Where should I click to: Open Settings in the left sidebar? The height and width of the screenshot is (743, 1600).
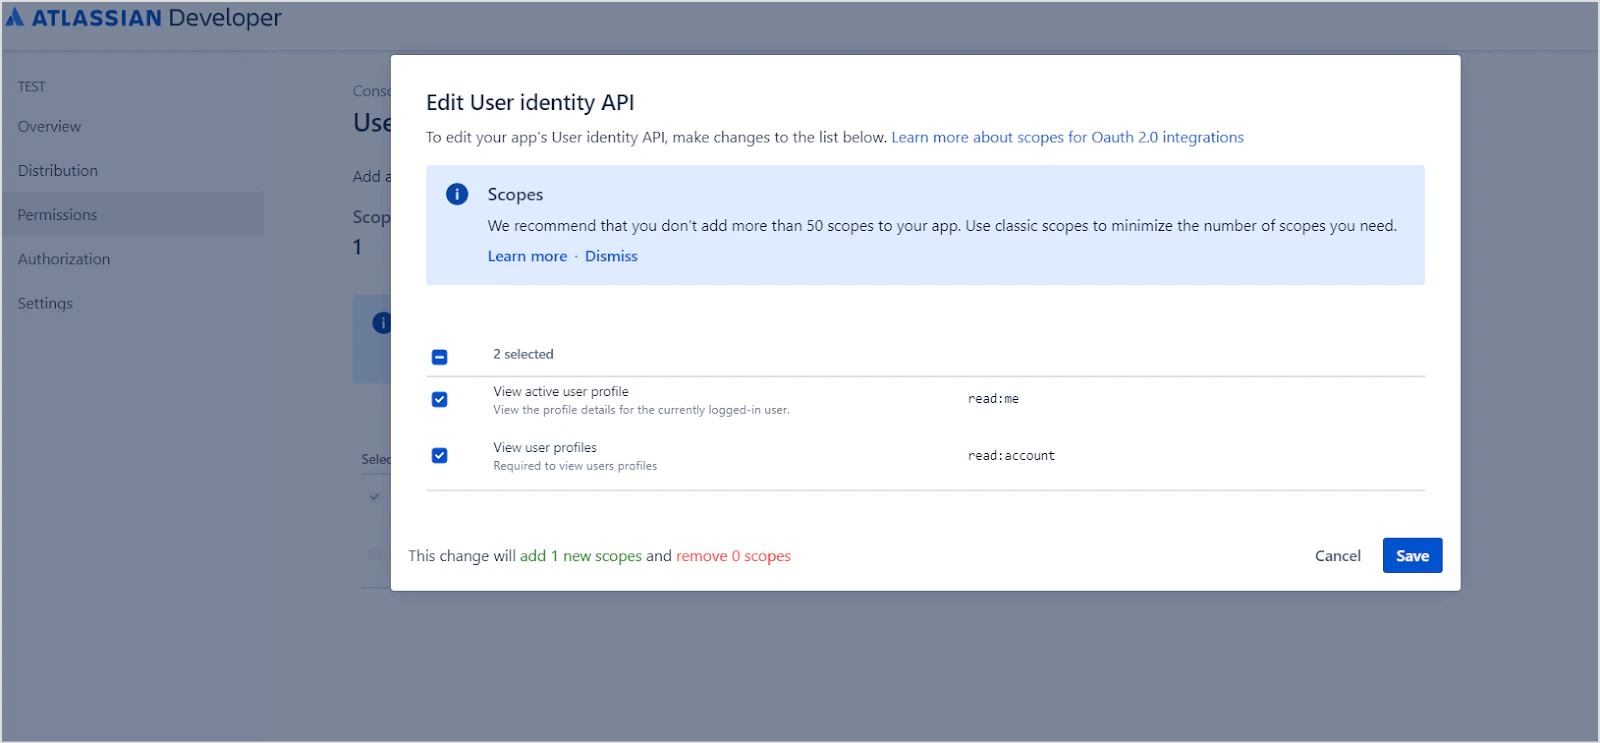click(45, 303)
